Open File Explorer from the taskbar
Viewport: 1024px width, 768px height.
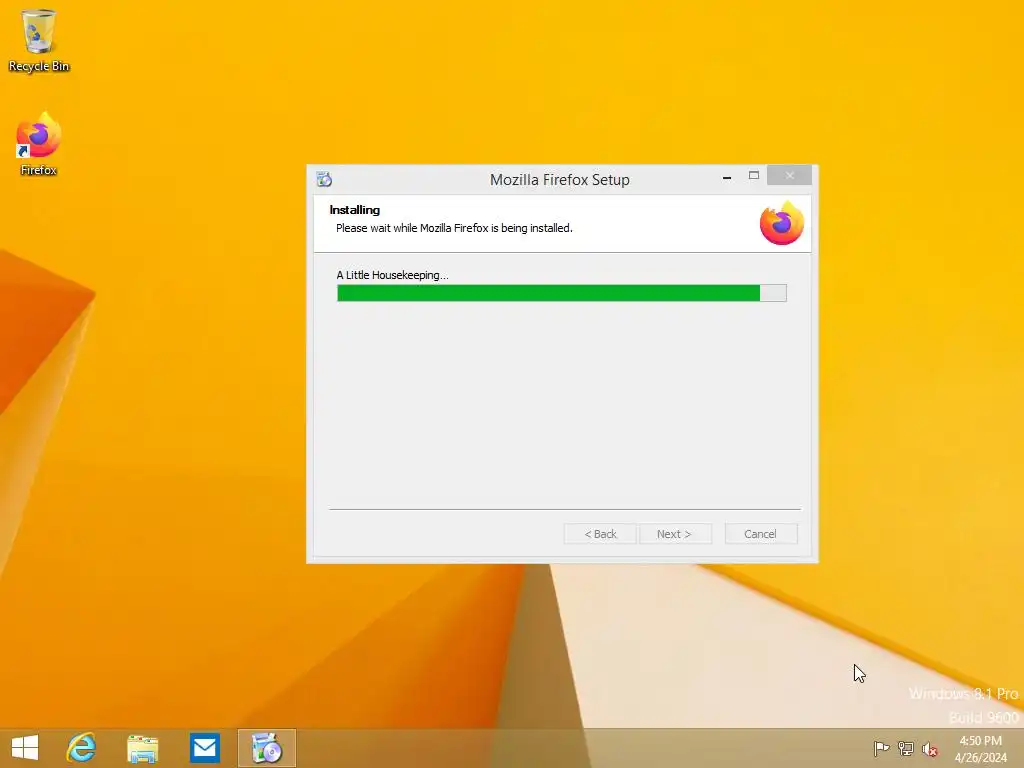pos(142,748)
